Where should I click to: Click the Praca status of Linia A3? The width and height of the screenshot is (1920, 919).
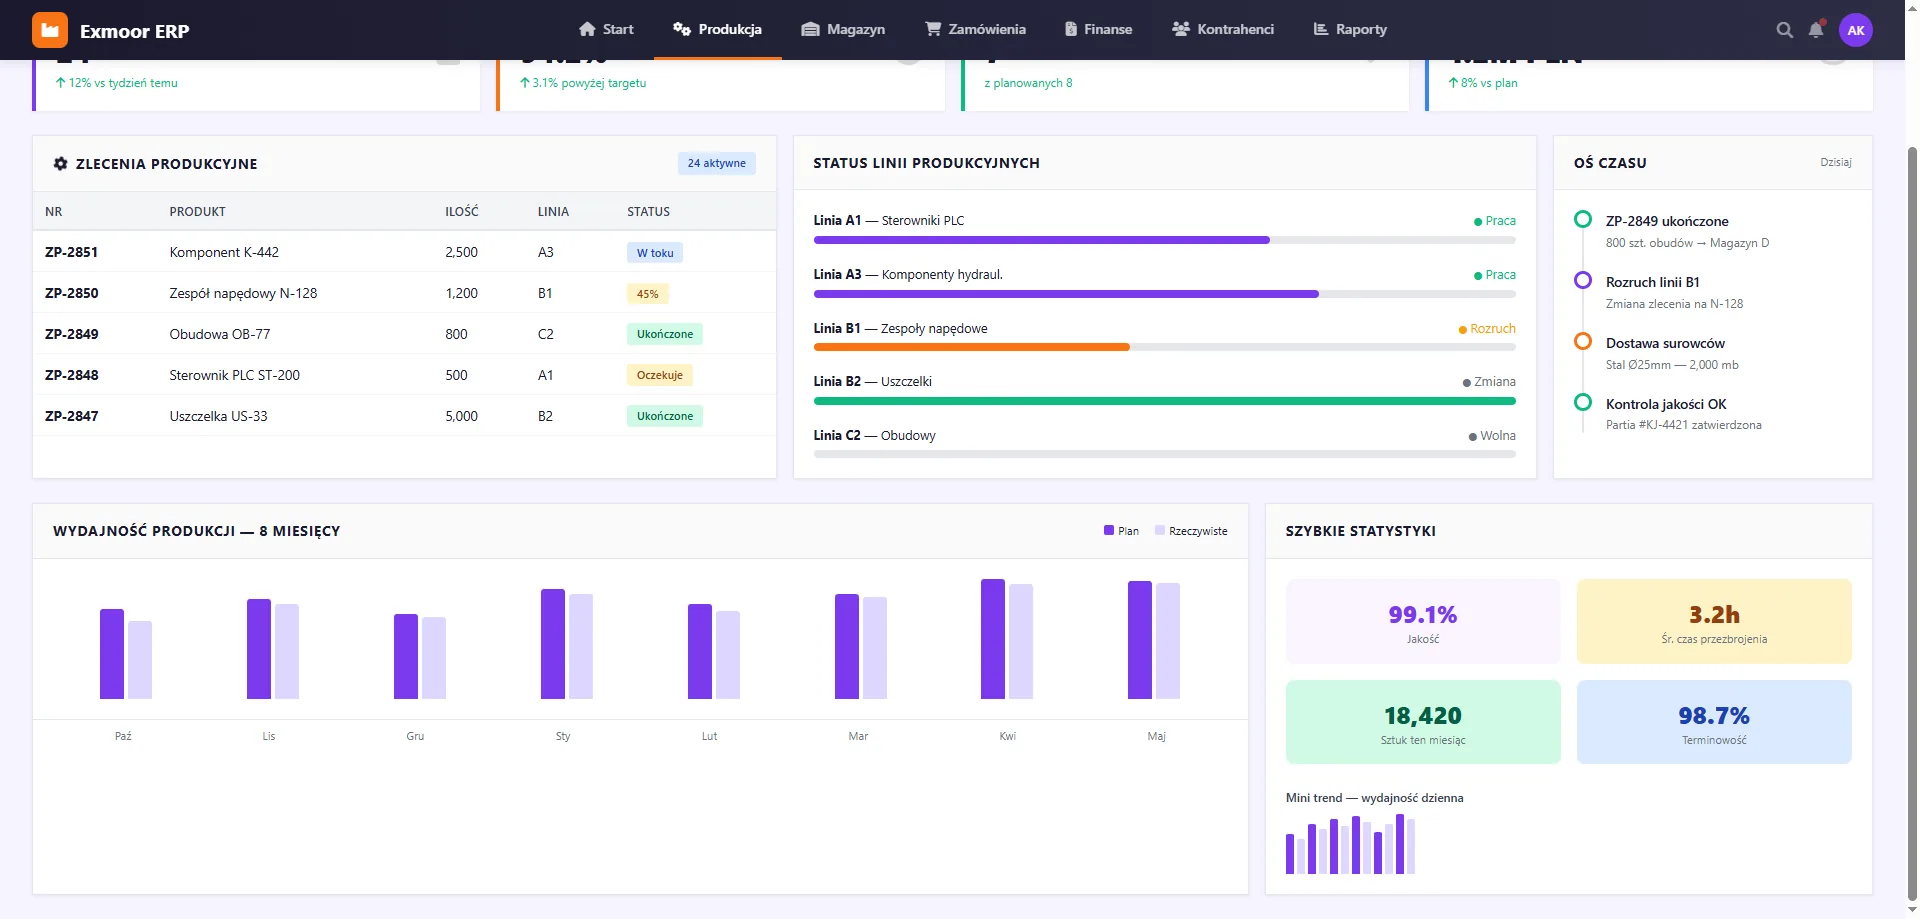(1495, 275)
